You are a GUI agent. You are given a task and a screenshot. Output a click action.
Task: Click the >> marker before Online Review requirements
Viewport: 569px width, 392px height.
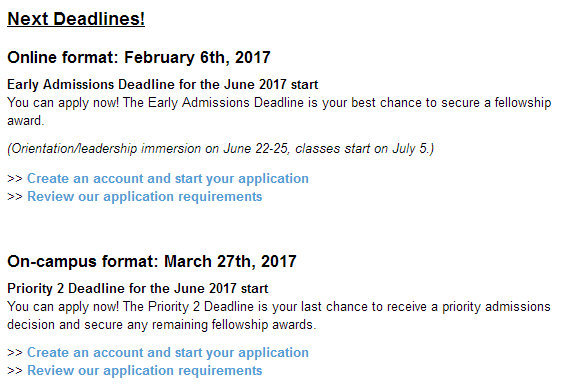(15, 197)
